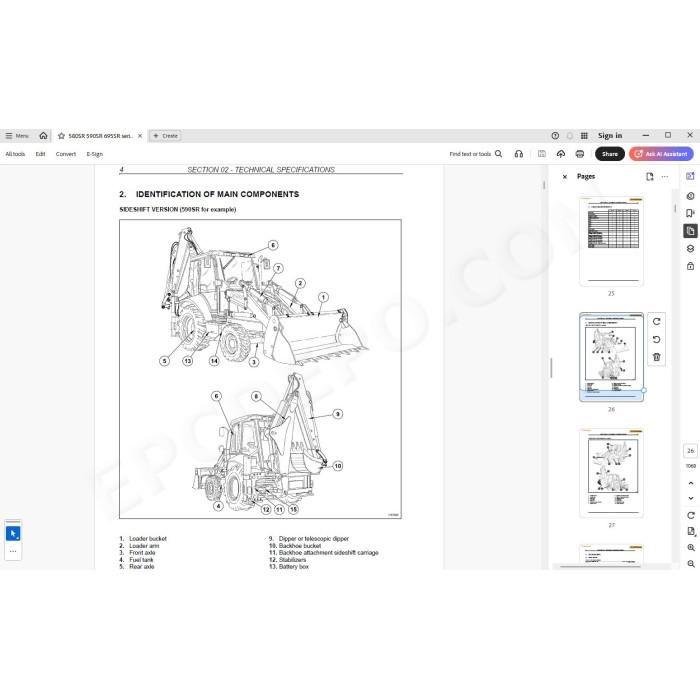700x700 pixels.
Task: Click the Create new tab button
Action: click(x=165, y=136)
